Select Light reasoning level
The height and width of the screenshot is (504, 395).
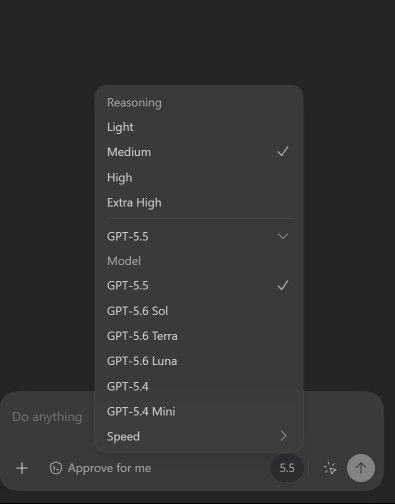click(x=199, y=127)
